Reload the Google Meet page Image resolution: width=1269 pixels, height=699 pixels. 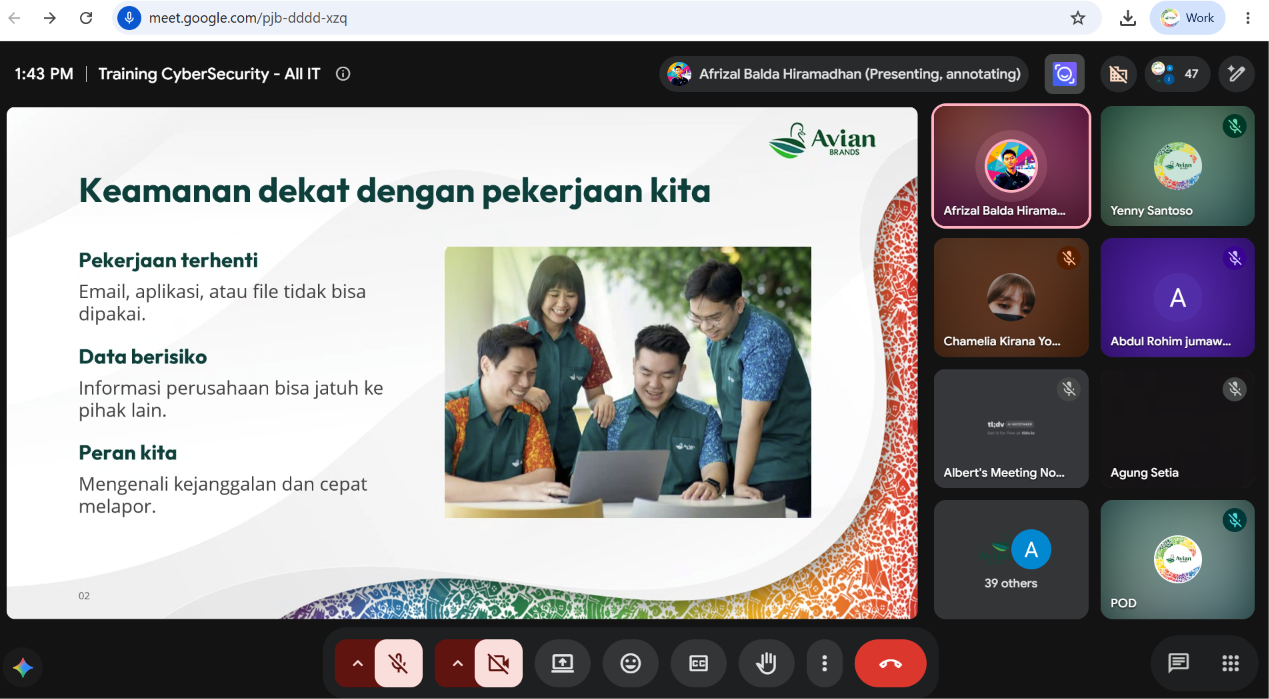(86, 18)
